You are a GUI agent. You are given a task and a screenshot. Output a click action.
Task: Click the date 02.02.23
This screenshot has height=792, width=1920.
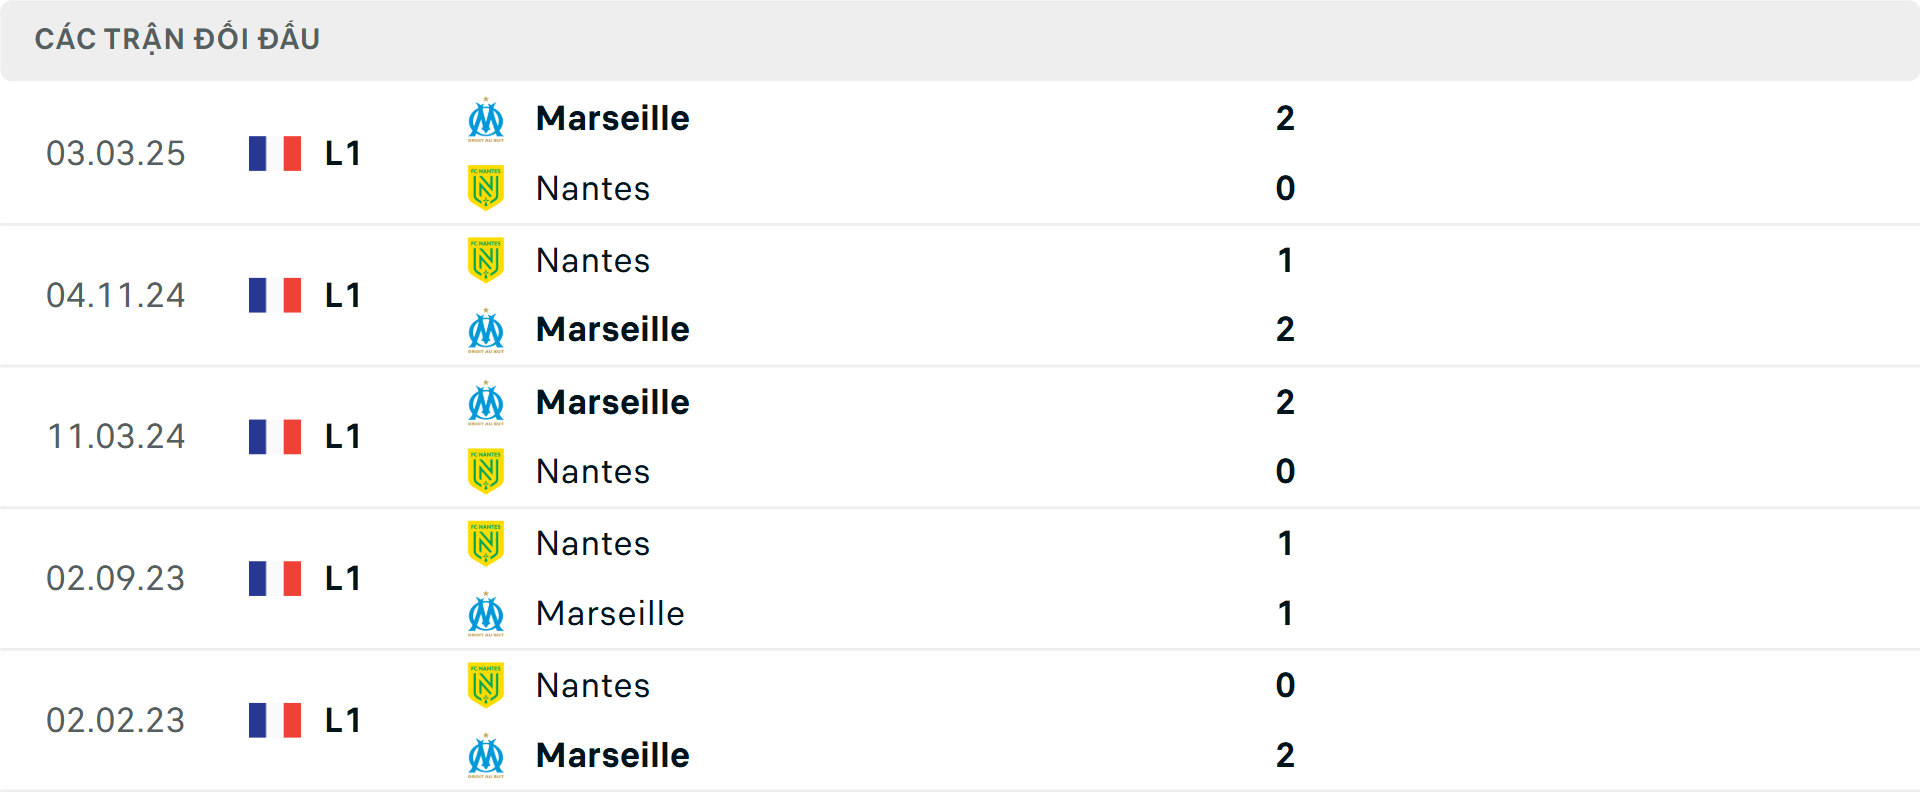coord(116,720)
